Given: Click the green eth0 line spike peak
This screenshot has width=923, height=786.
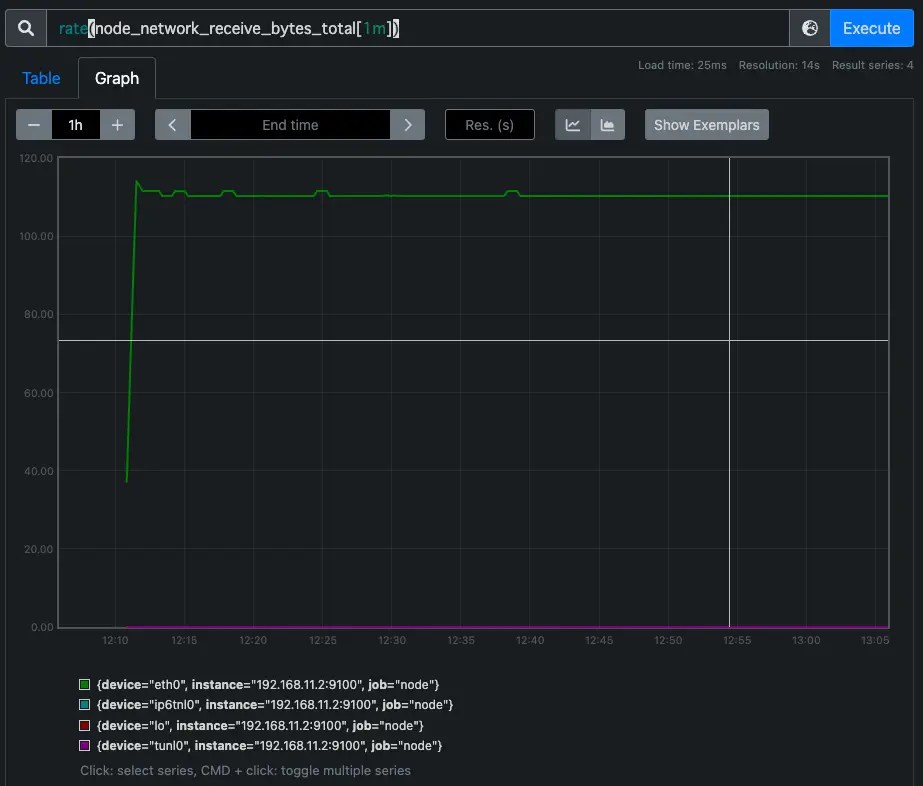Looking at the screenshot, I should 137,181.
